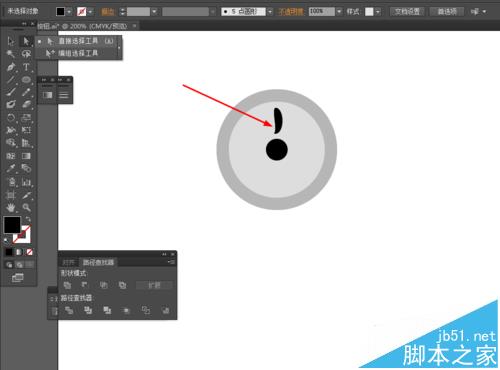The height and width of the screenshot is (370, 500).
Task: Select the document tab showing 200% CMYK
Action: click(x=82, y=26)
